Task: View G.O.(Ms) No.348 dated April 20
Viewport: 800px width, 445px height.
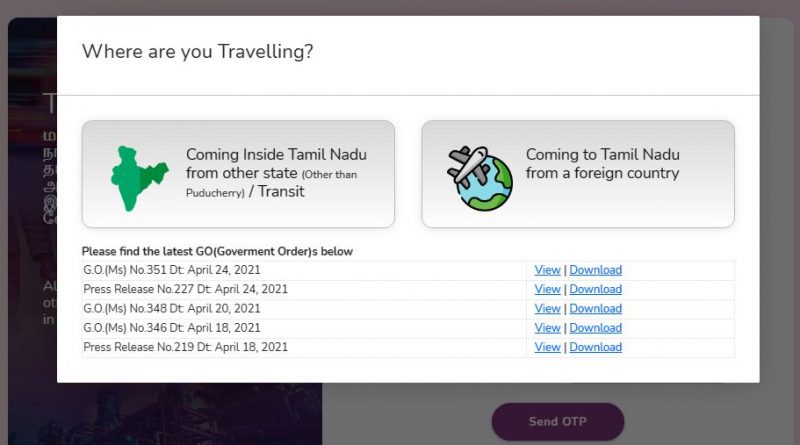Action: pyautogui.click(x=547, y=308)
